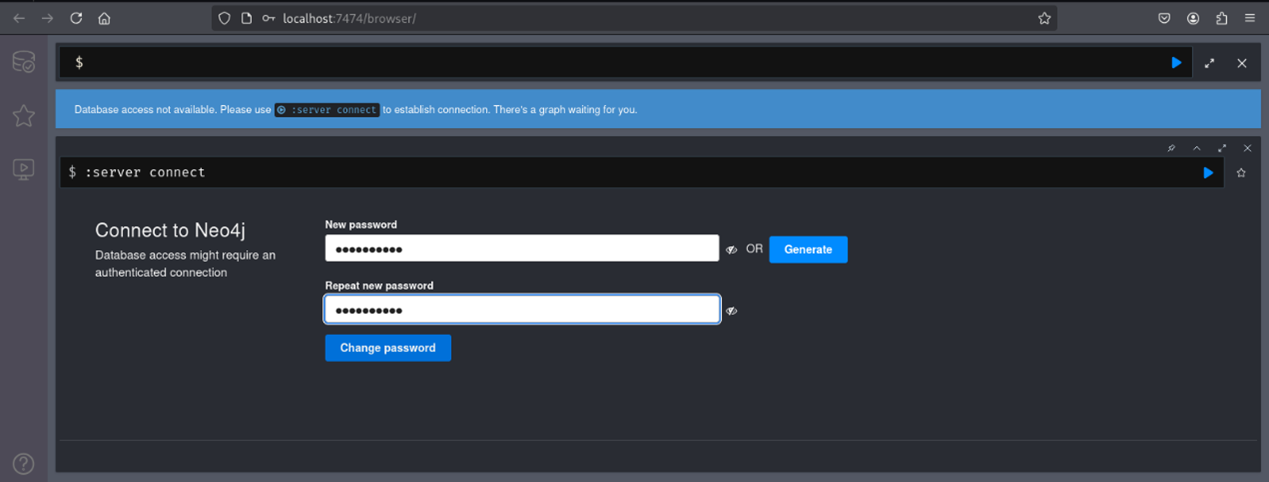The width and height of the screenshot is (1269, 482).
Task: Open the browser extensions menu
Action: point(1221,18)
